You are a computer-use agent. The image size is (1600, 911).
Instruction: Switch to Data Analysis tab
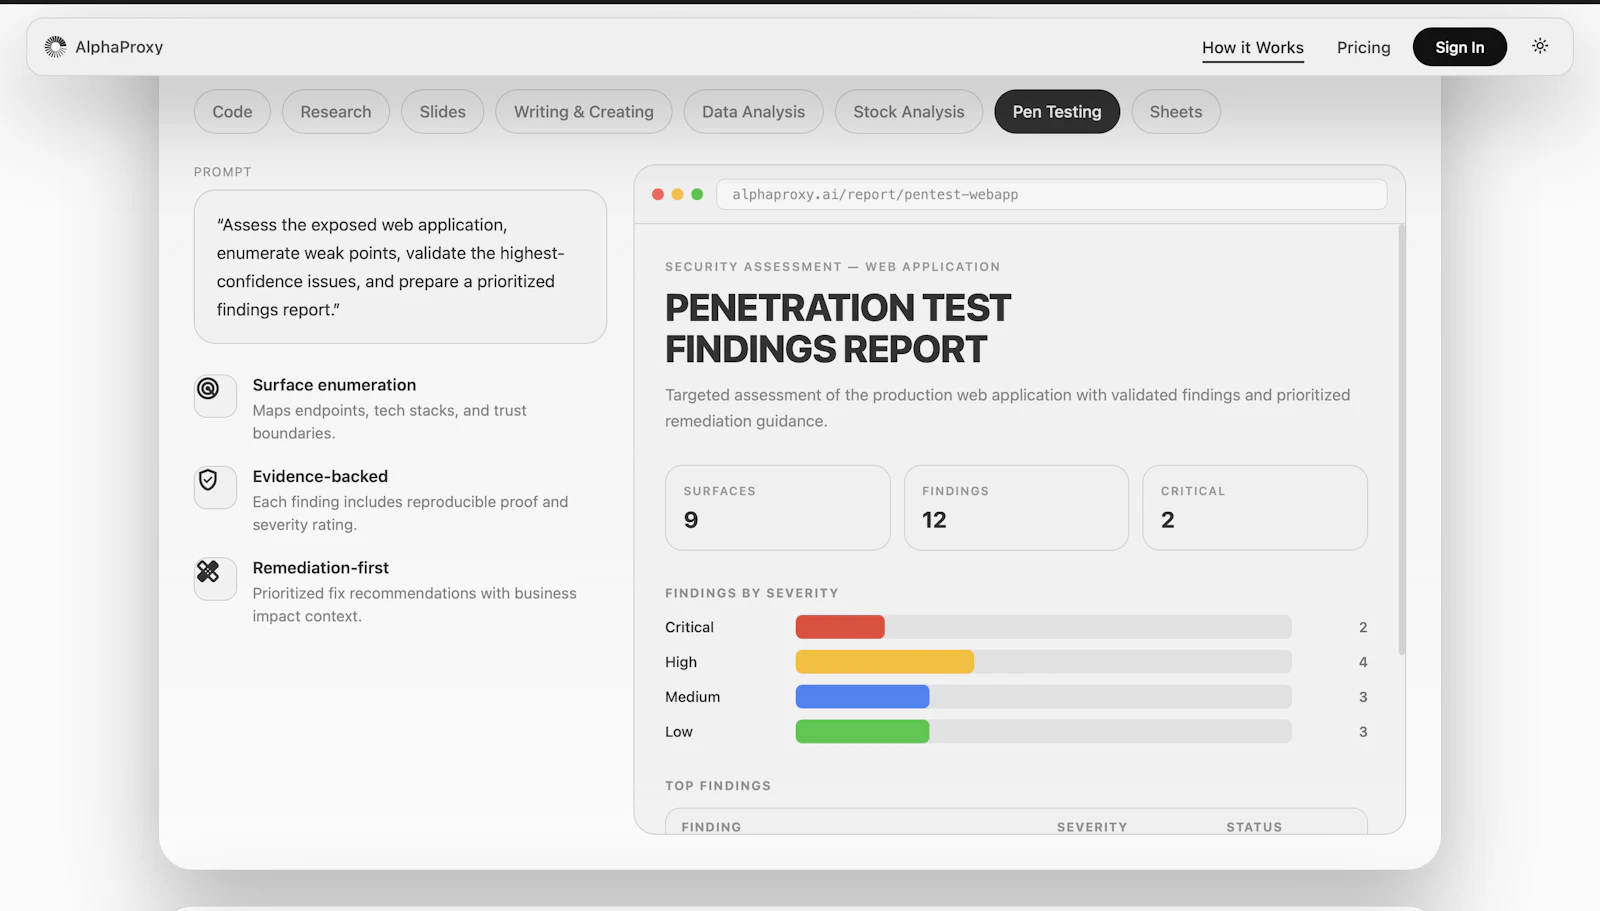(753, 112)
